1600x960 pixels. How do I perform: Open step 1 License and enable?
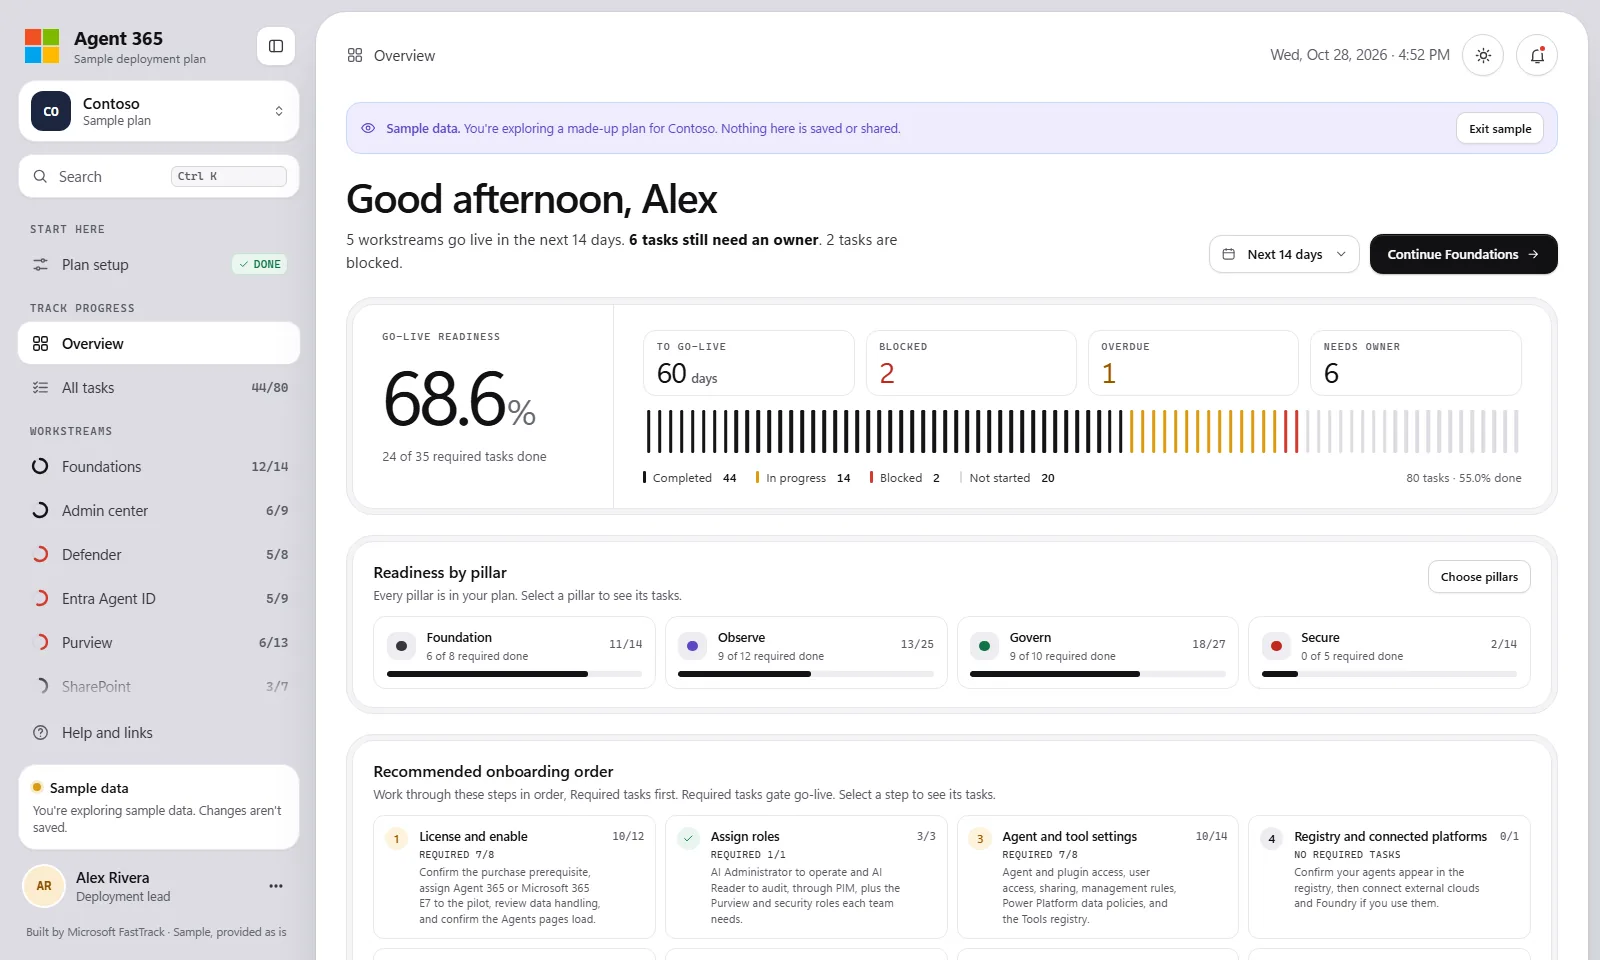(x=514, y=877)
